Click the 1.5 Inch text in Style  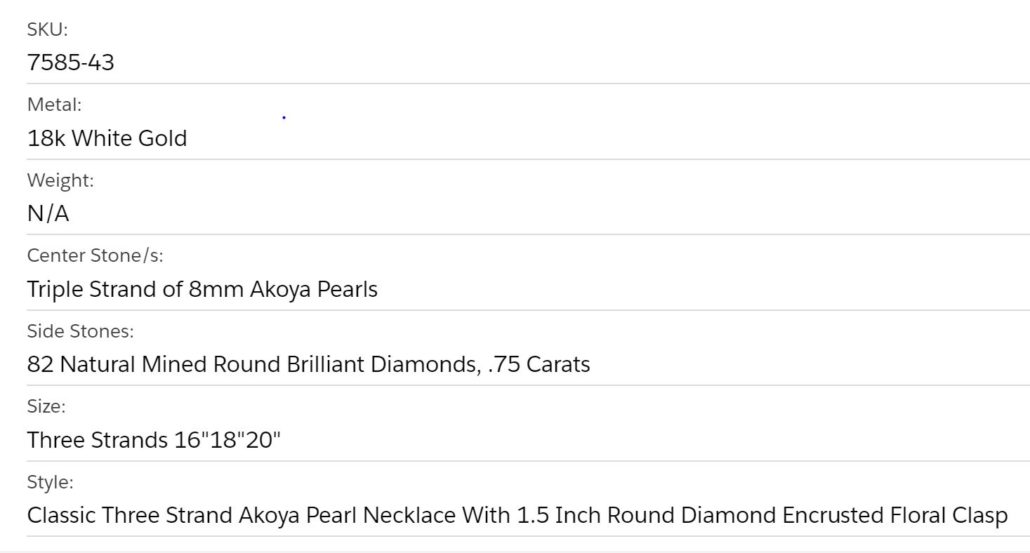pyautogui.click(x=558, y=516)
